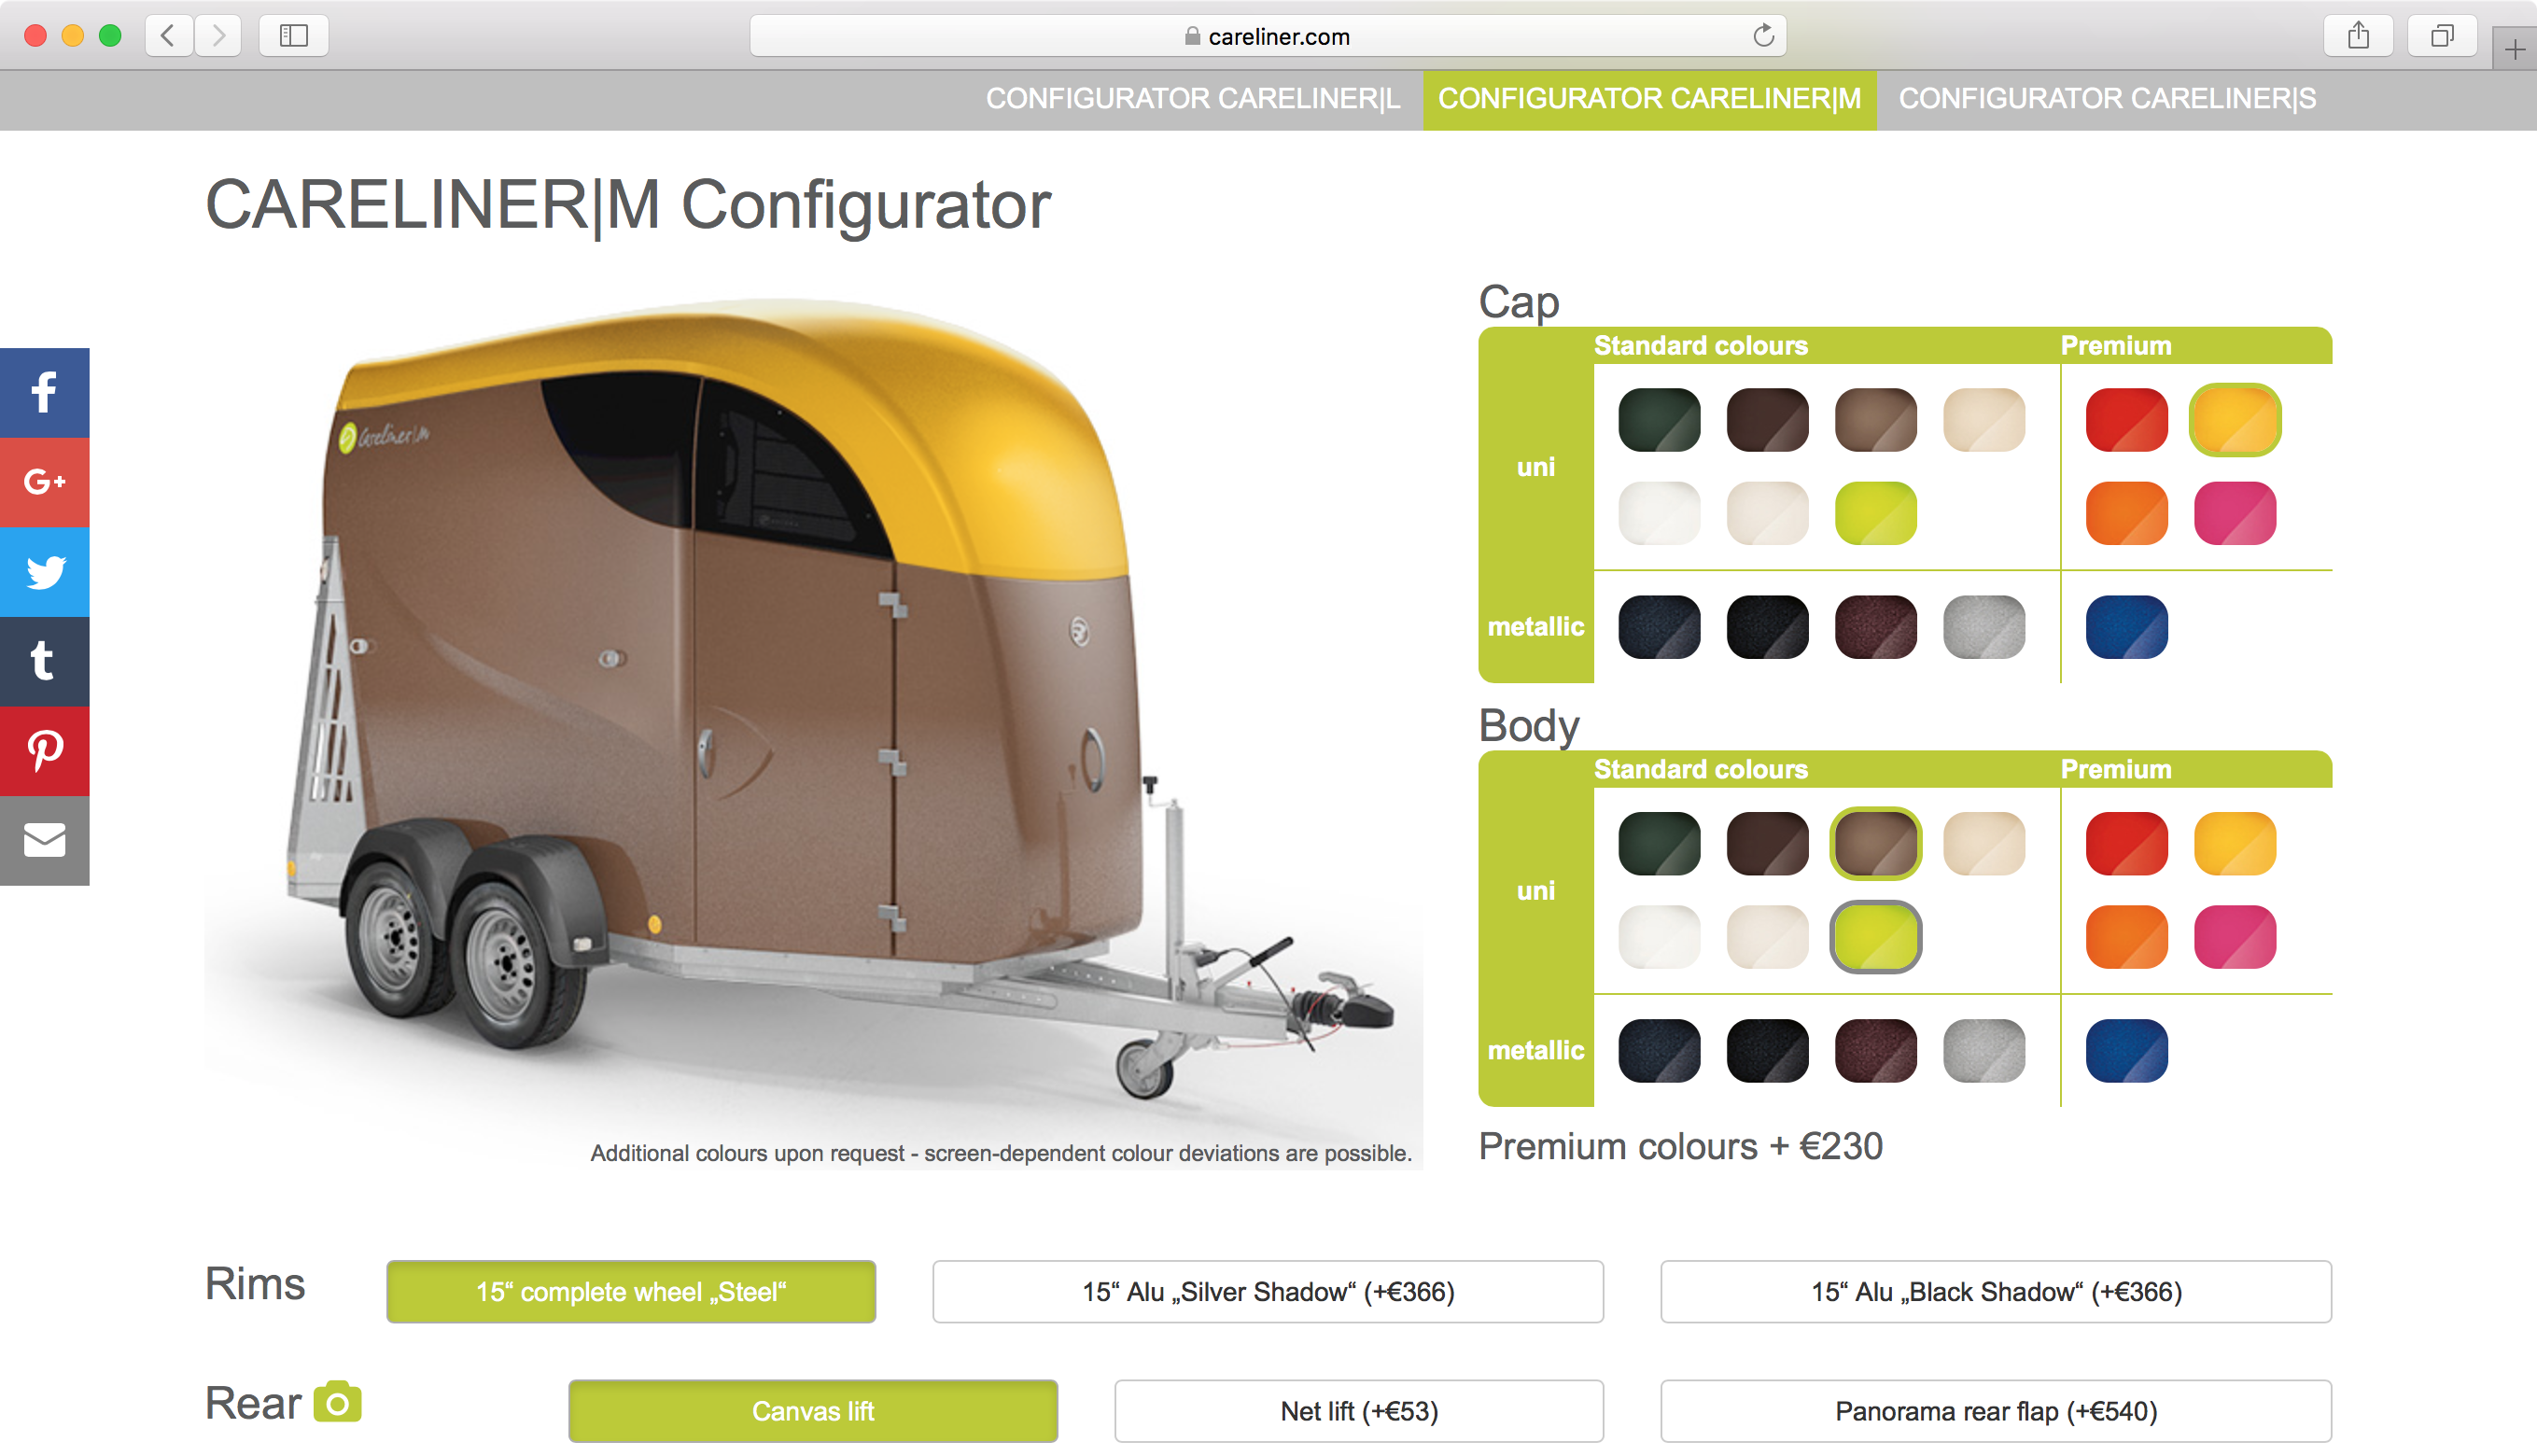Image resolution: width=2537 pixels, height=1456 pixels.
Task: Pick metallic black Body colour
Action: tap(1767, 1051)
